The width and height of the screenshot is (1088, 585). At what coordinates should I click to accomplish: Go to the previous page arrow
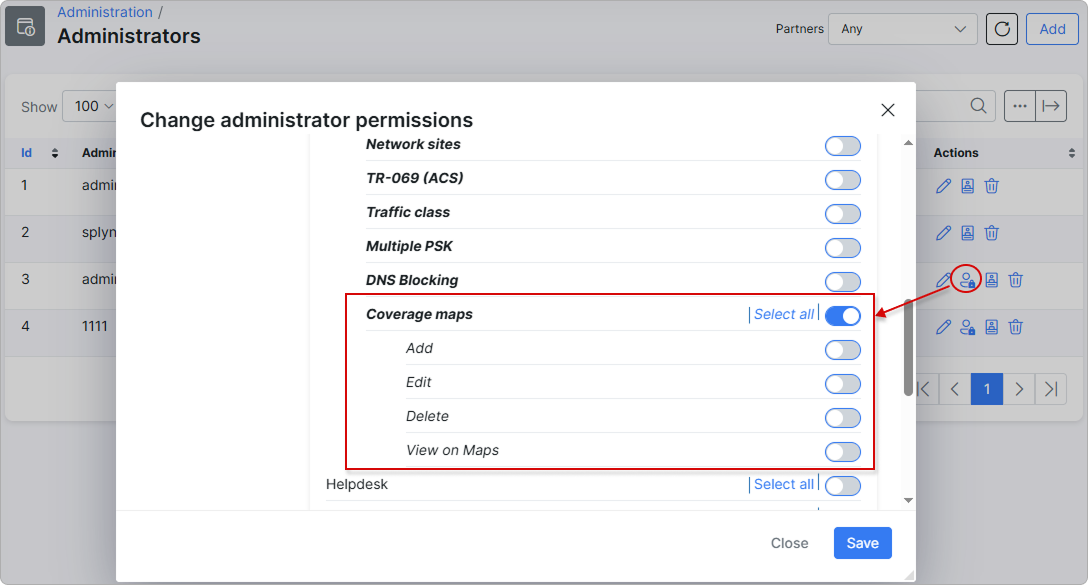pyautogui.click(x=955, y=389)
